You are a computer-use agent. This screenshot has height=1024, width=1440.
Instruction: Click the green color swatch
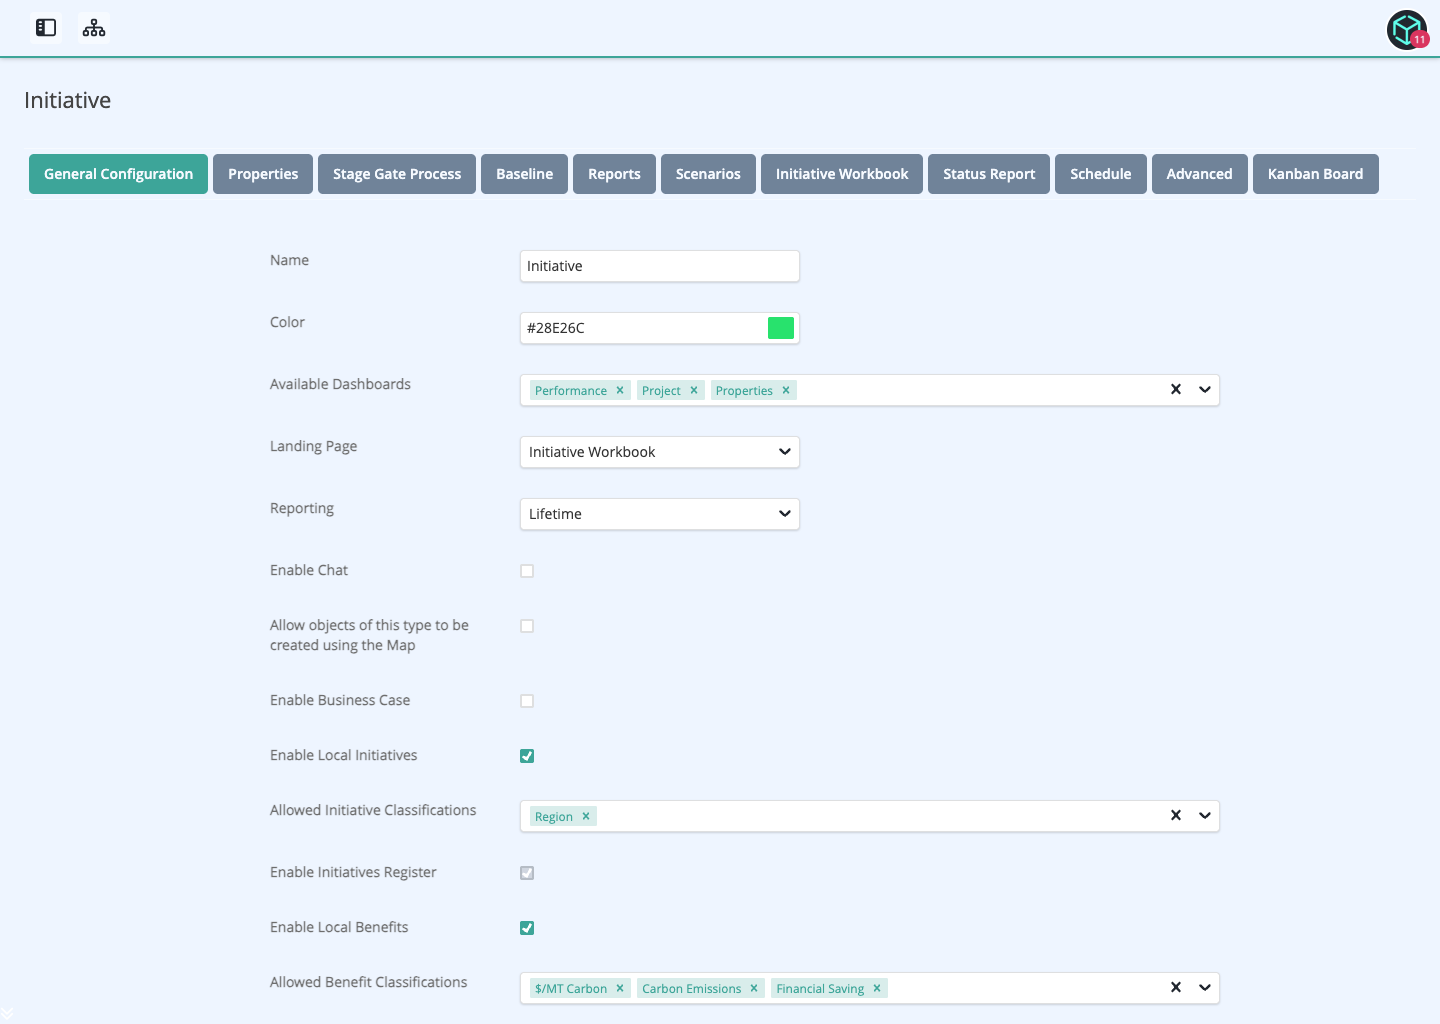(781, 328)
